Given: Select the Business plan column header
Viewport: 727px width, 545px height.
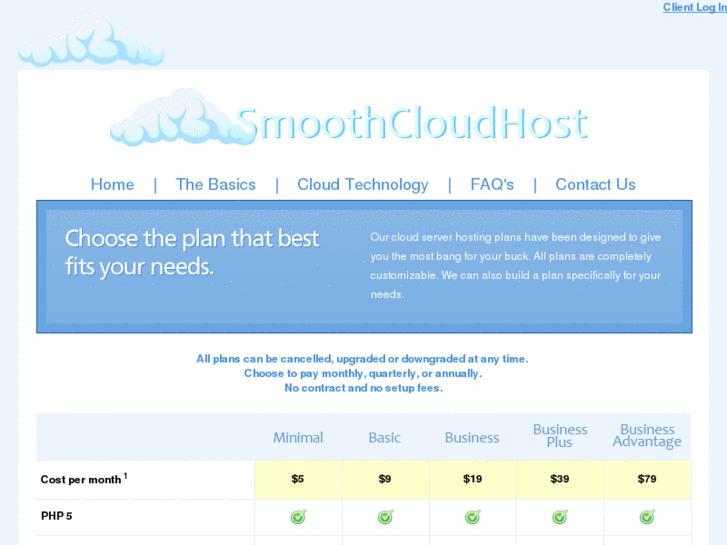Looking at the screenshot, I should 472,437.
